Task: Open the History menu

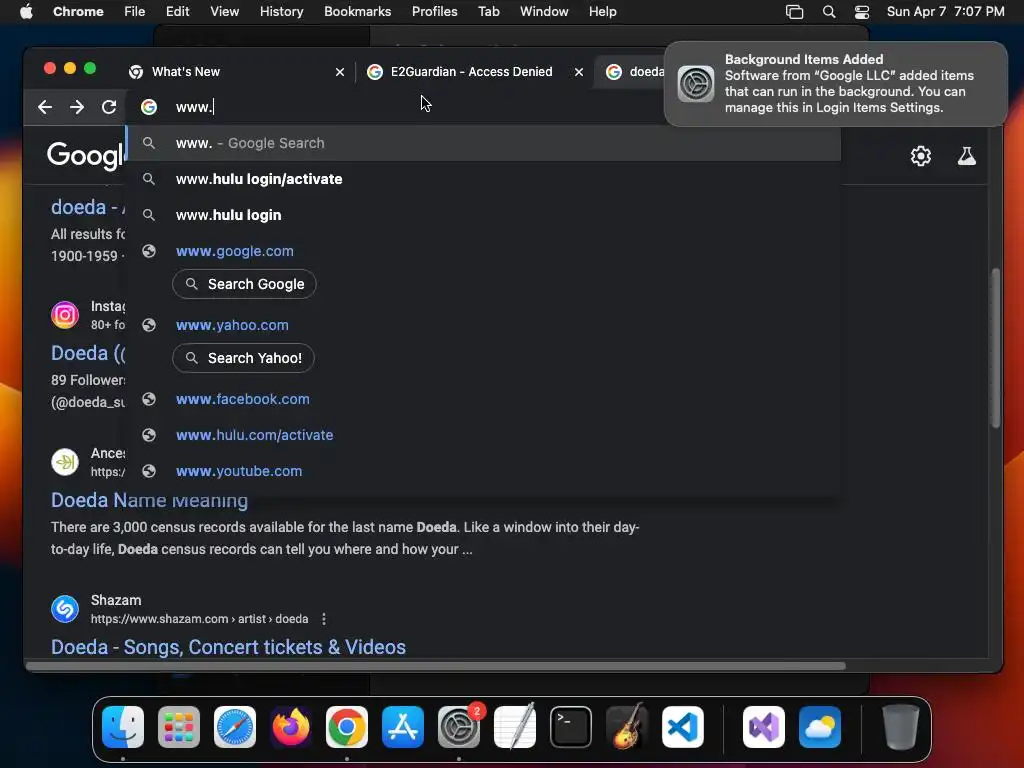Action: 281,12
